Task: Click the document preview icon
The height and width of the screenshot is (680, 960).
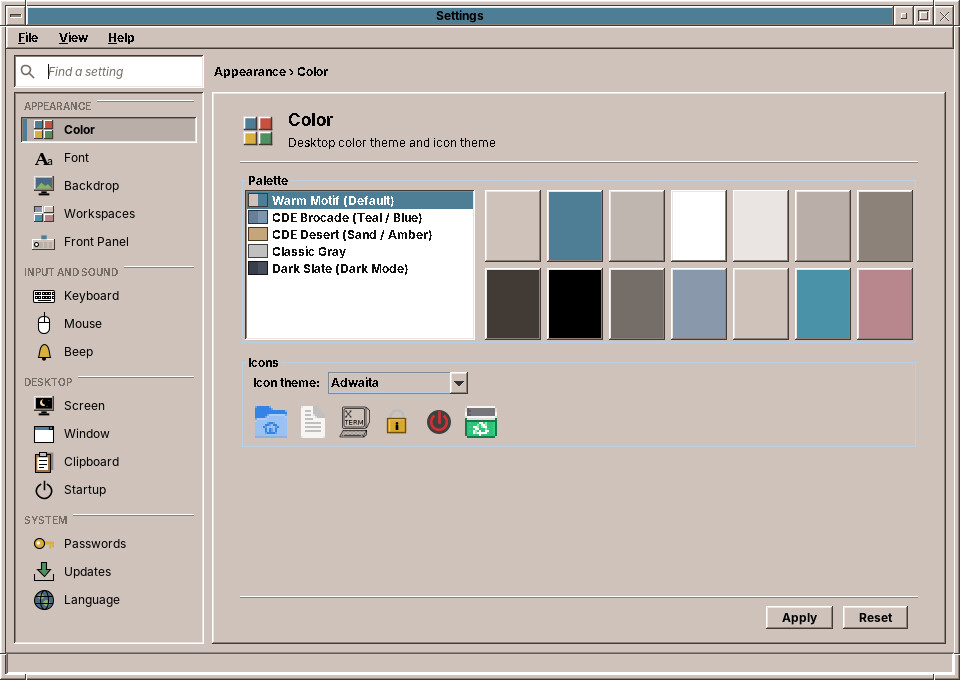Action: [x=313, y=422]
